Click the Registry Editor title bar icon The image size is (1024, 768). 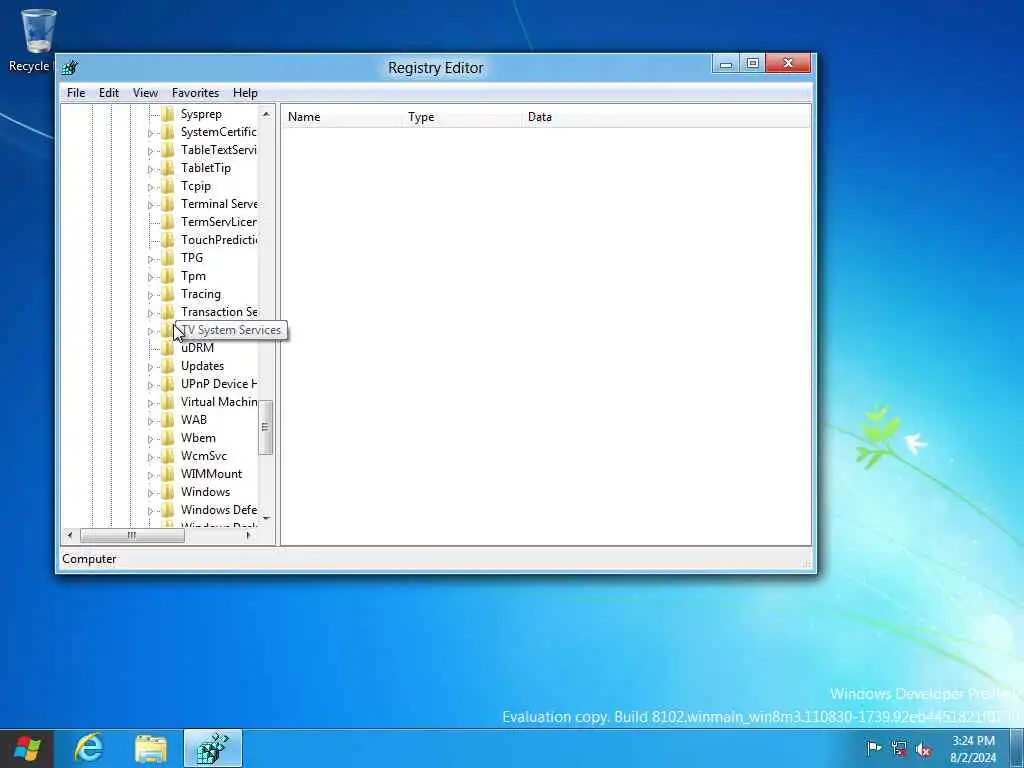tap(69, 67)
